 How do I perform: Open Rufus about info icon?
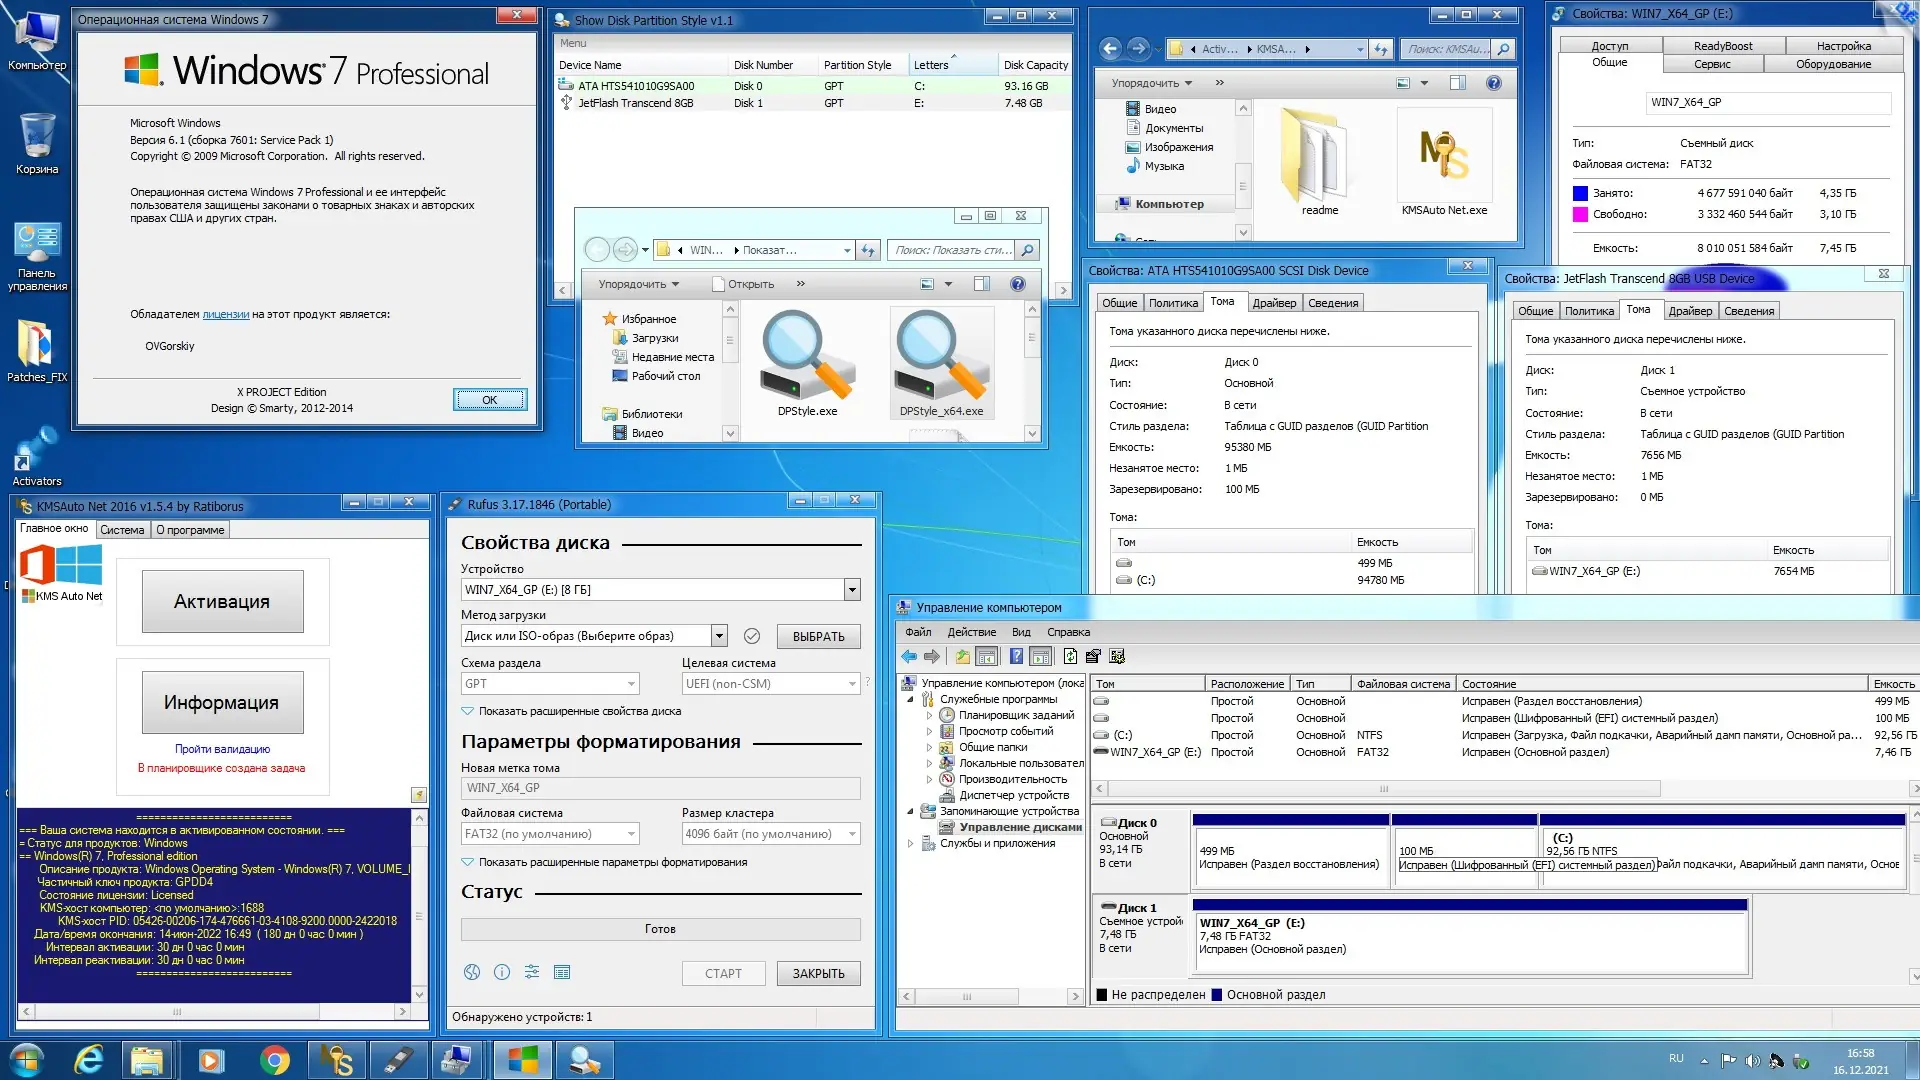(x=502, y=972)
